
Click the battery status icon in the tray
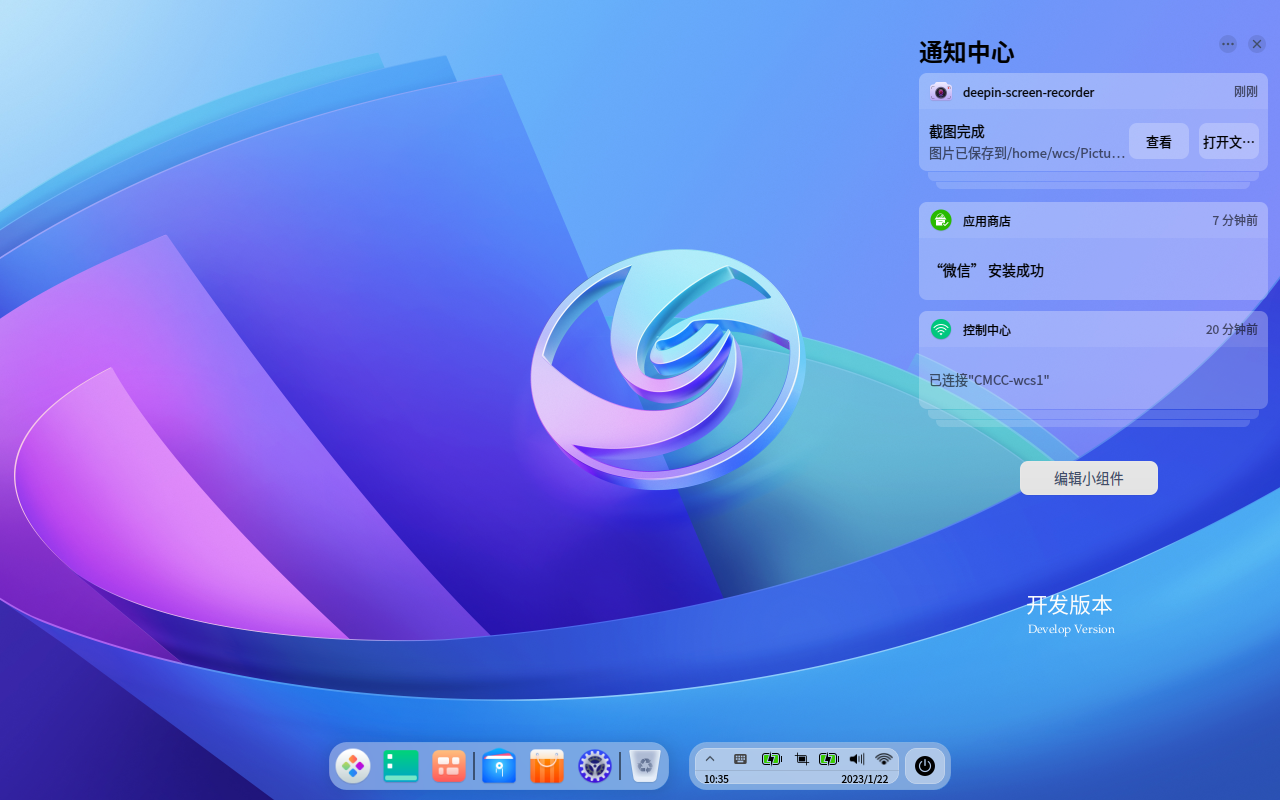pyautogui.click(x=771, y=759)
